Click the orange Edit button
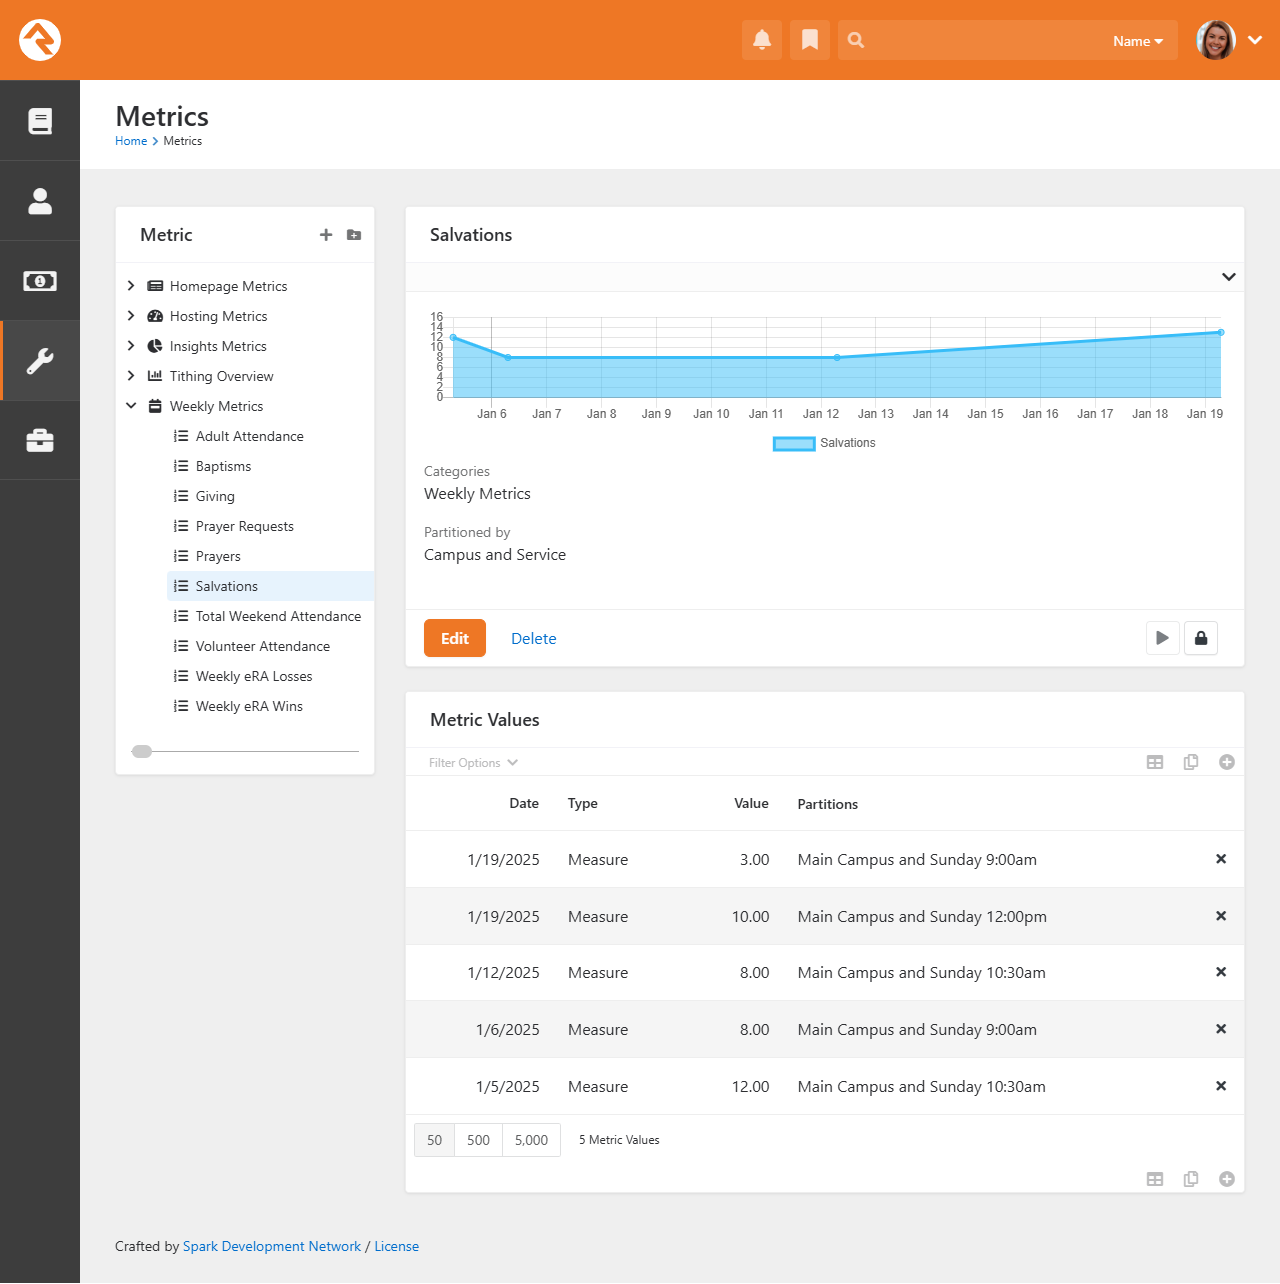This screenshot has height=1284, width=1280. pyautogui.click(x=455, y=638)
